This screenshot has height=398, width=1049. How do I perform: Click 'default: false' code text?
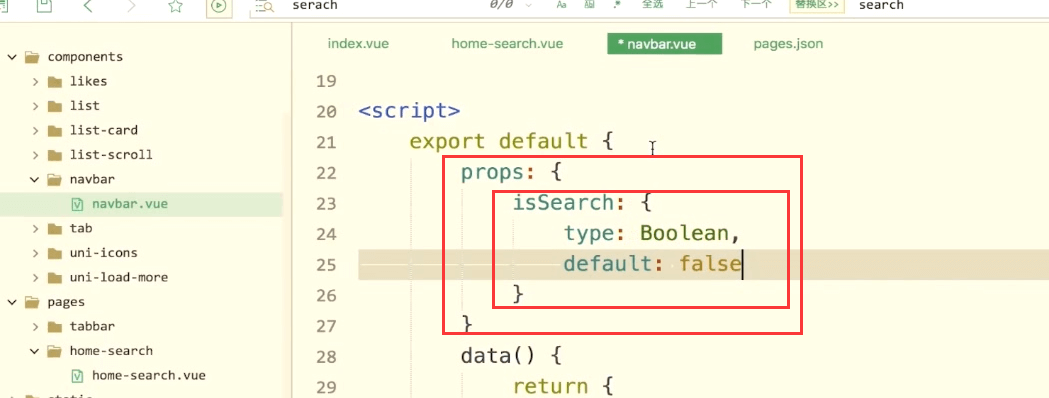(652, 264)
